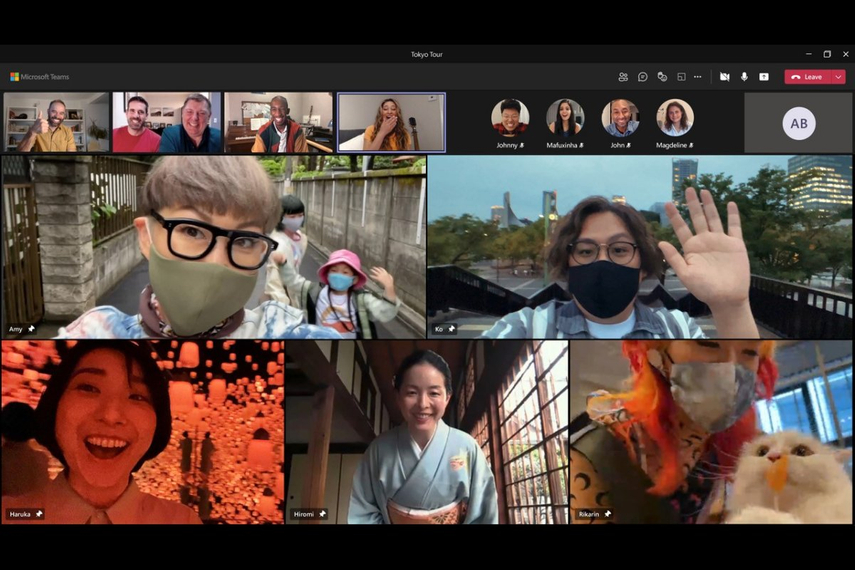The image size is (855, 570).
Task: Toggle the camera on or off
Action: click(x=724, y=77)
